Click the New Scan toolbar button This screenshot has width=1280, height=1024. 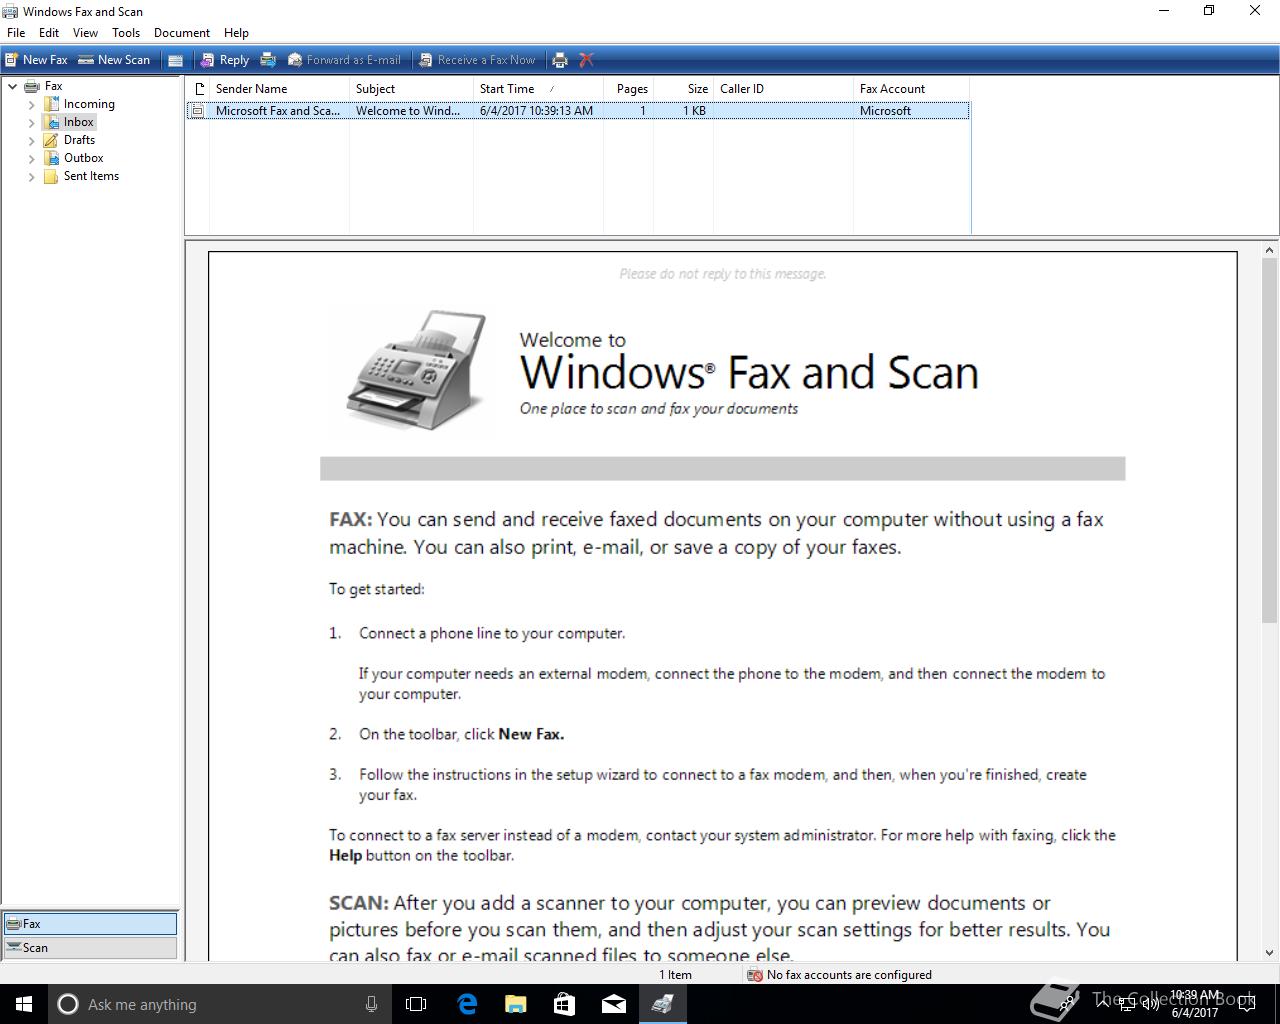click(114, 60)
